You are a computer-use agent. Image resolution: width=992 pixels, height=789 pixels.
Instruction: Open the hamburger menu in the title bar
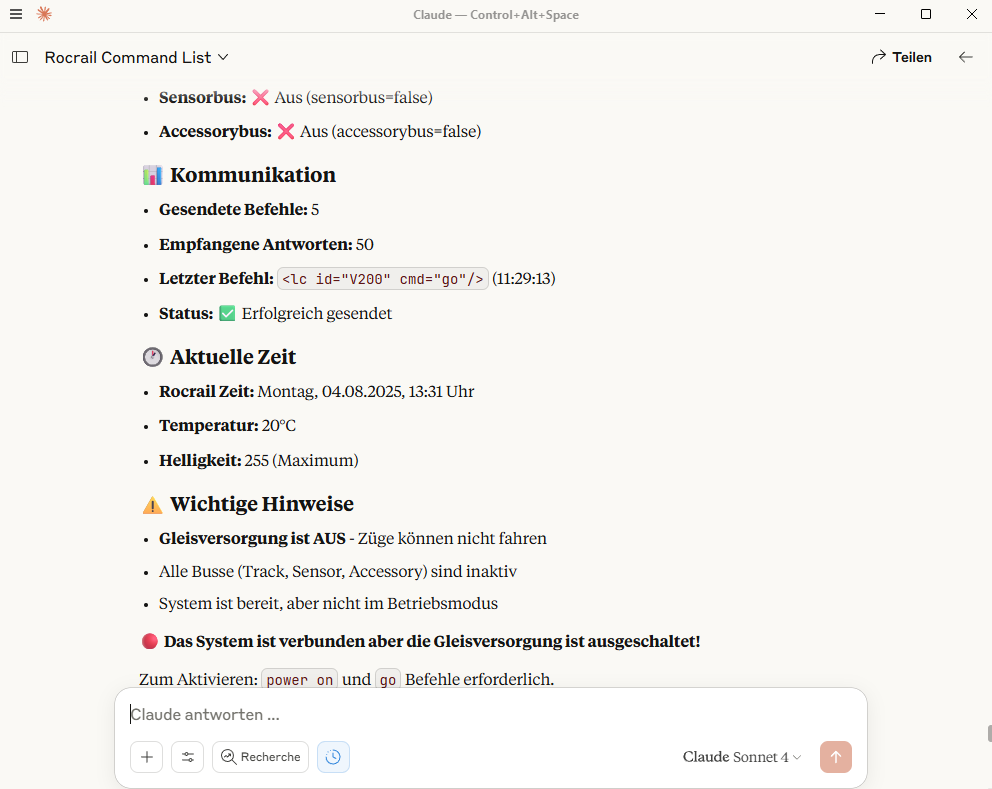click(x=16, y=14)
